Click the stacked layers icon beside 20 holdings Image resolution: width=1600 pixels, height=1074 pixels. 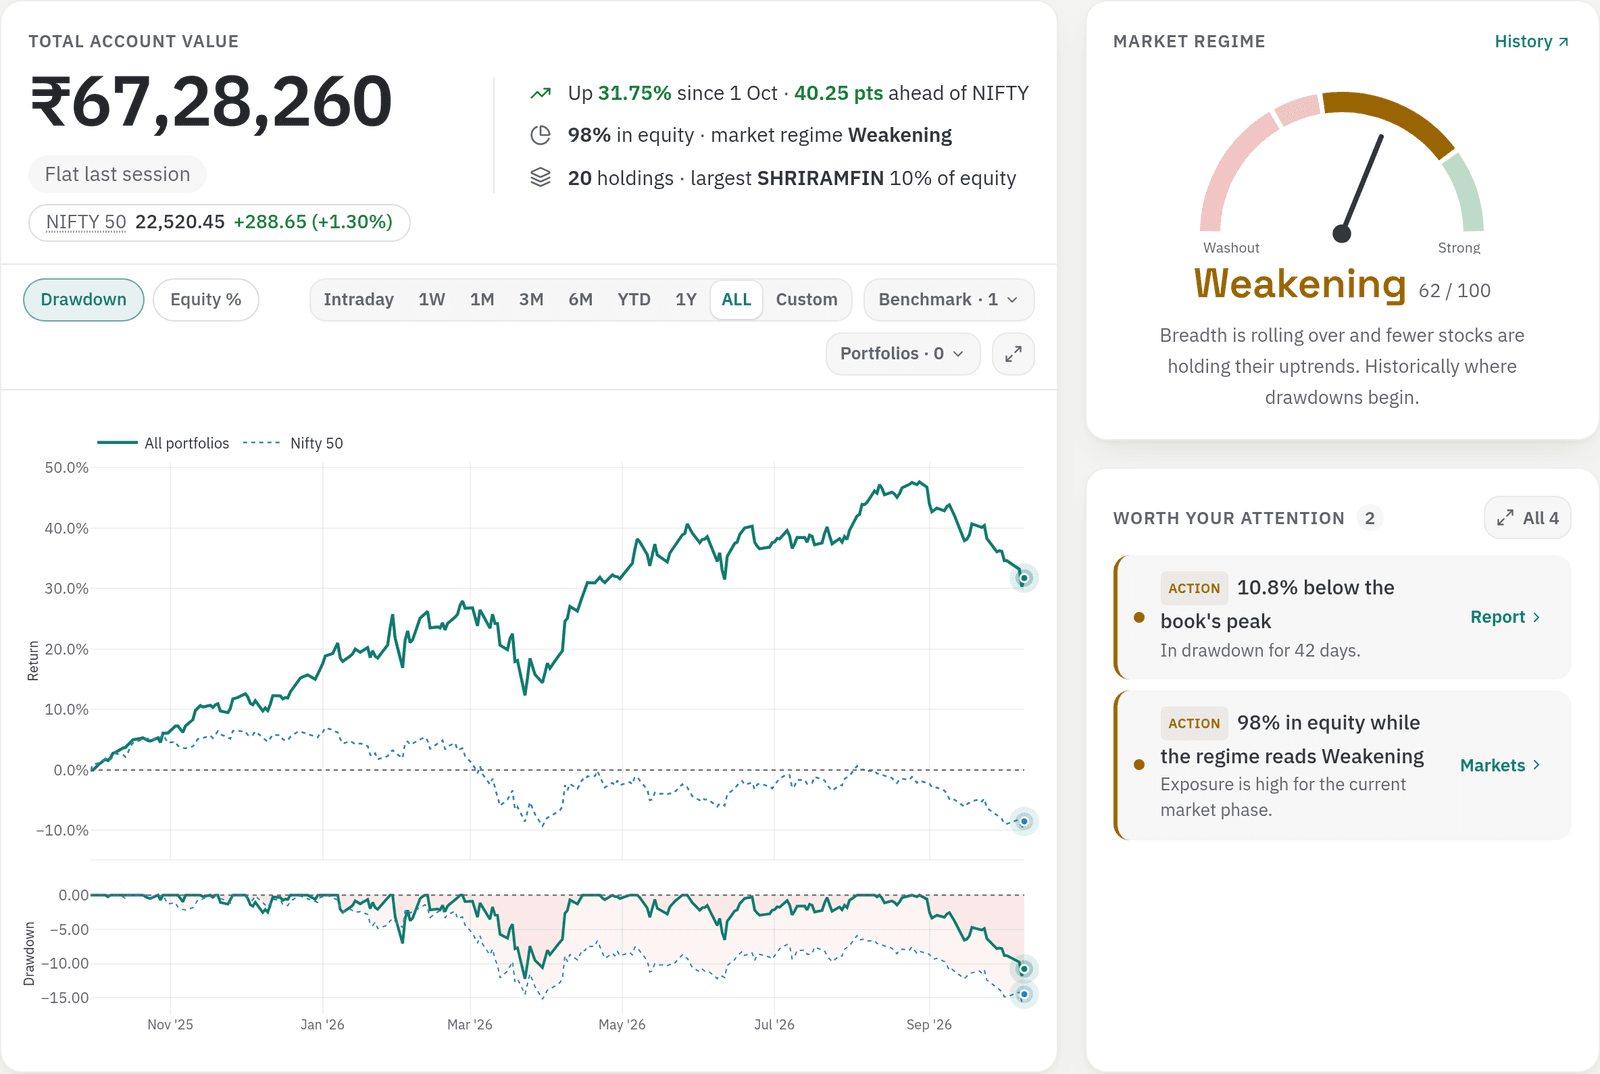click(540, 178)
